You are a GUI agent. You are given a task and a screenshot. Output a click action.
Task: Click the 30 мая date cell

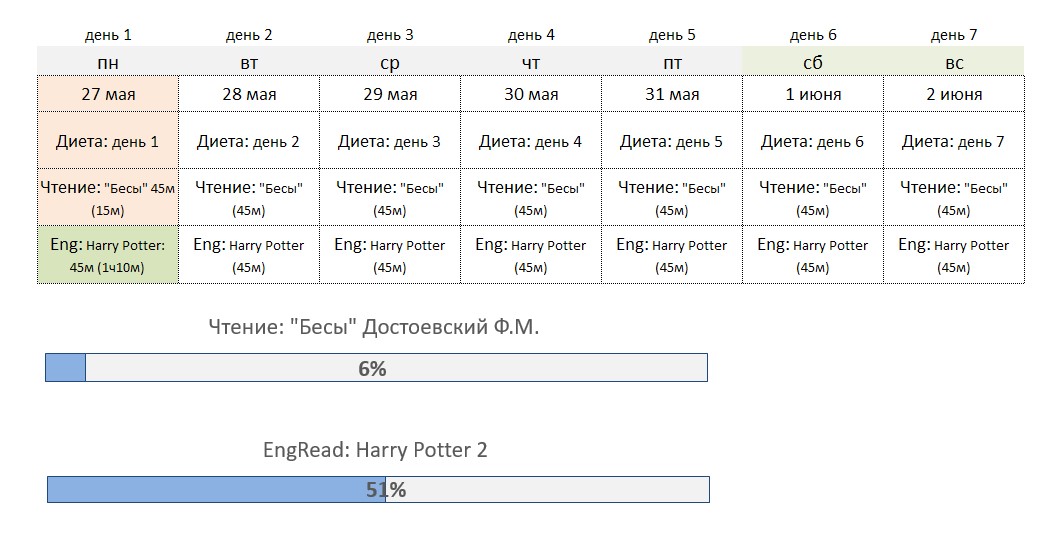(x=531, y=94)
